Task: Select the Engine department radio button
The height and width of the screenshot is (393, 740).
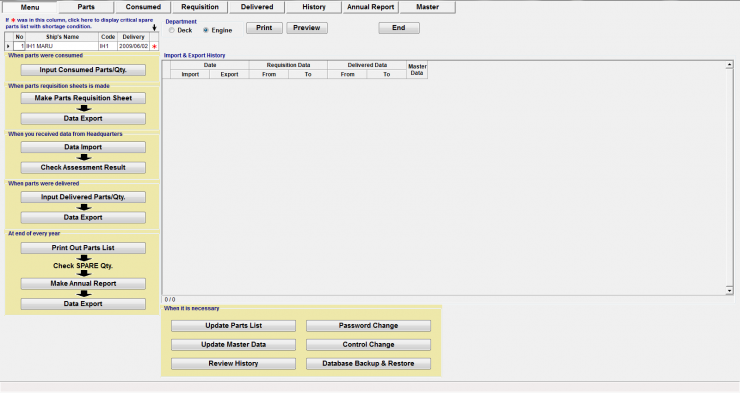Action: point(206,30)
